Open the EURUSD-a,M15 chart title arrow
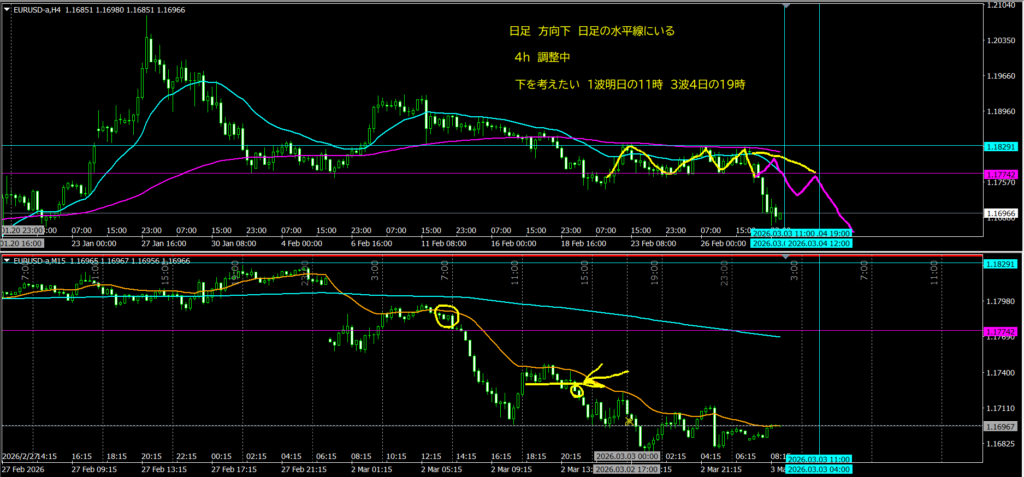Image resolution: width=1024 pixels, height=477 pixels. click(x=8, y=262)
